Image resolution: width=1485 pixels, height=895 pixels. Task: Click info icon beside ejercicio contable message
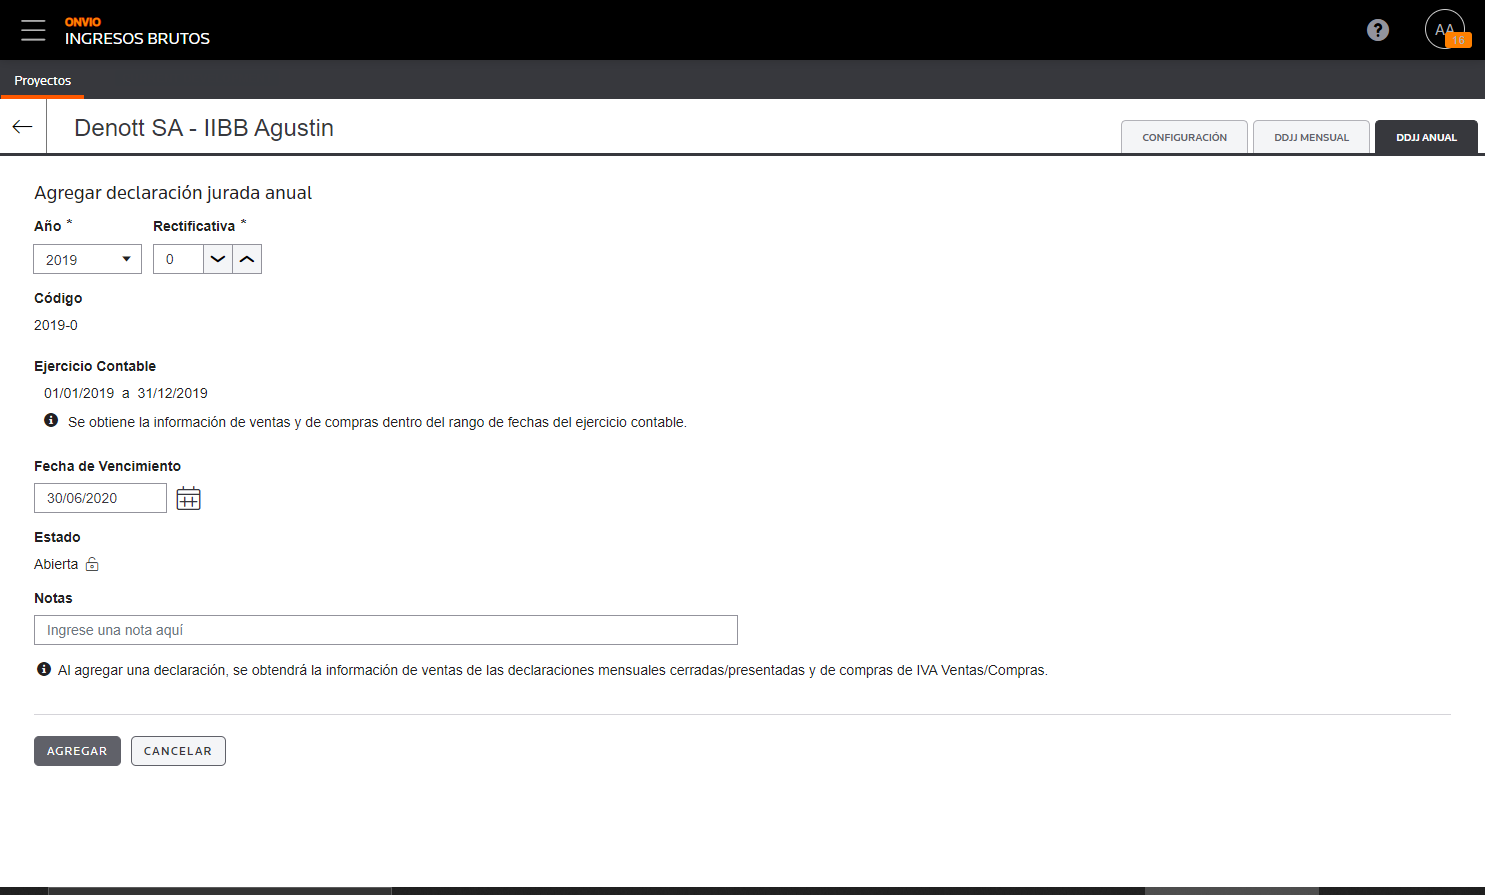tap(51, 420)
